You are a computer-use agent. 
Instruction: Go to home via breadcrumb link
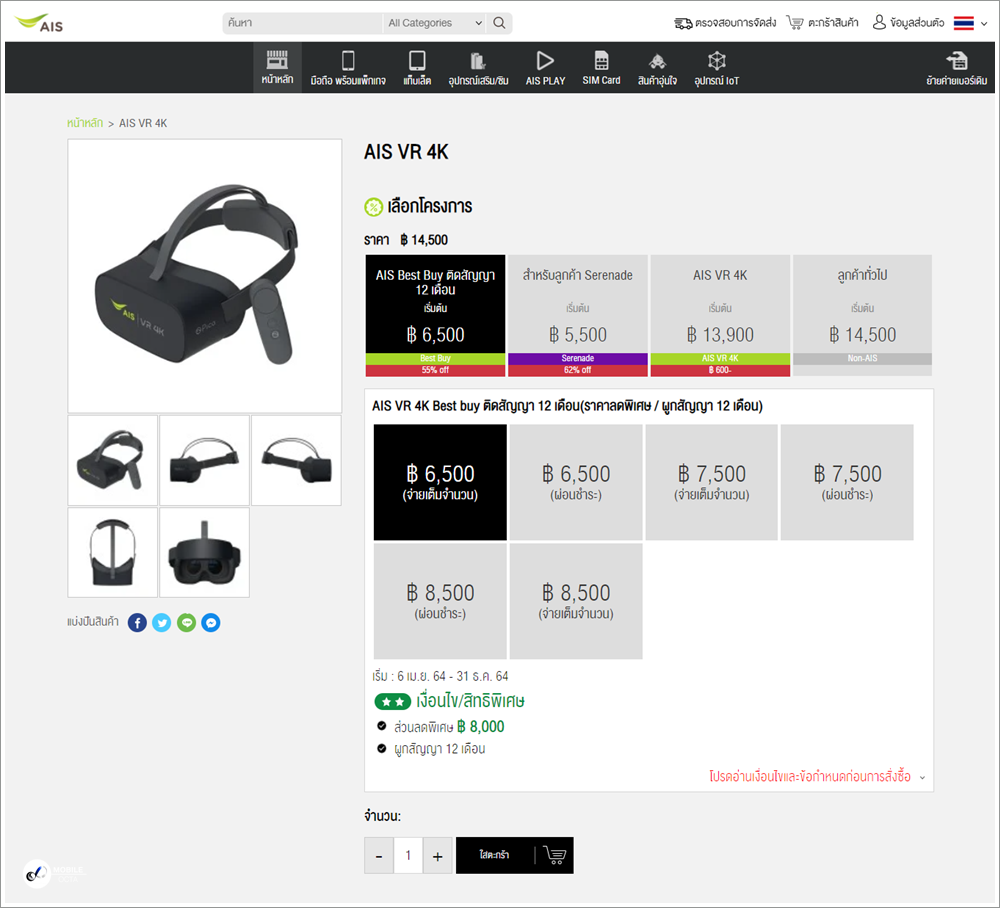pos(85,123)
